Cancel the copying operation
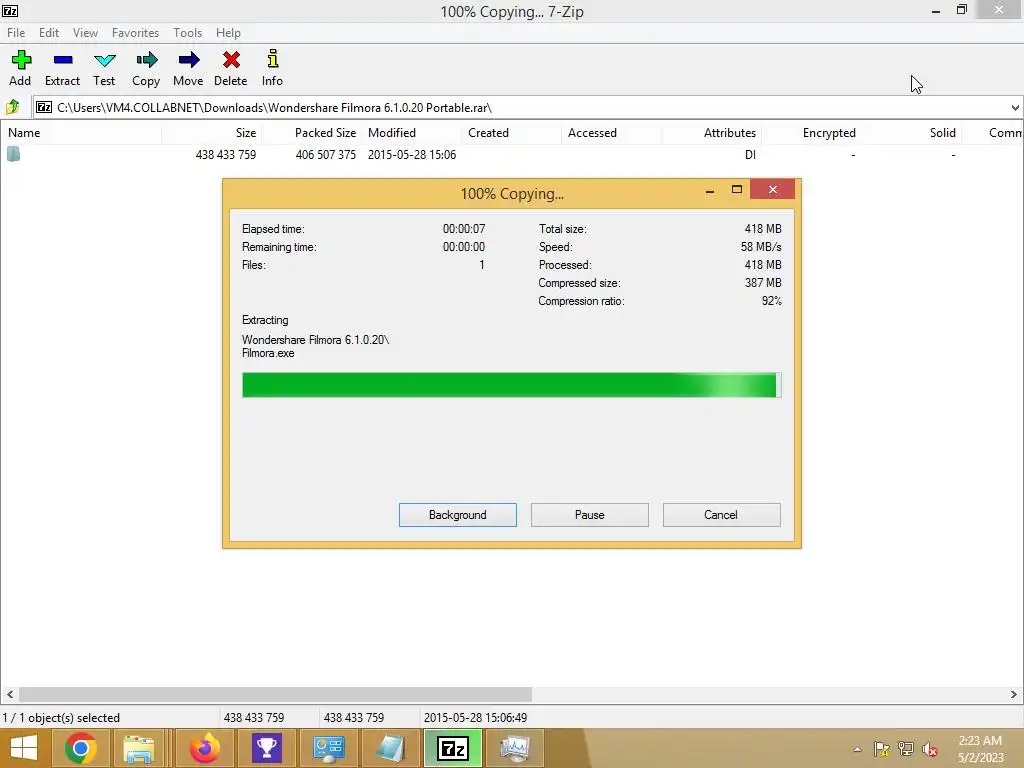1024x768 pixels. (722, 515)
